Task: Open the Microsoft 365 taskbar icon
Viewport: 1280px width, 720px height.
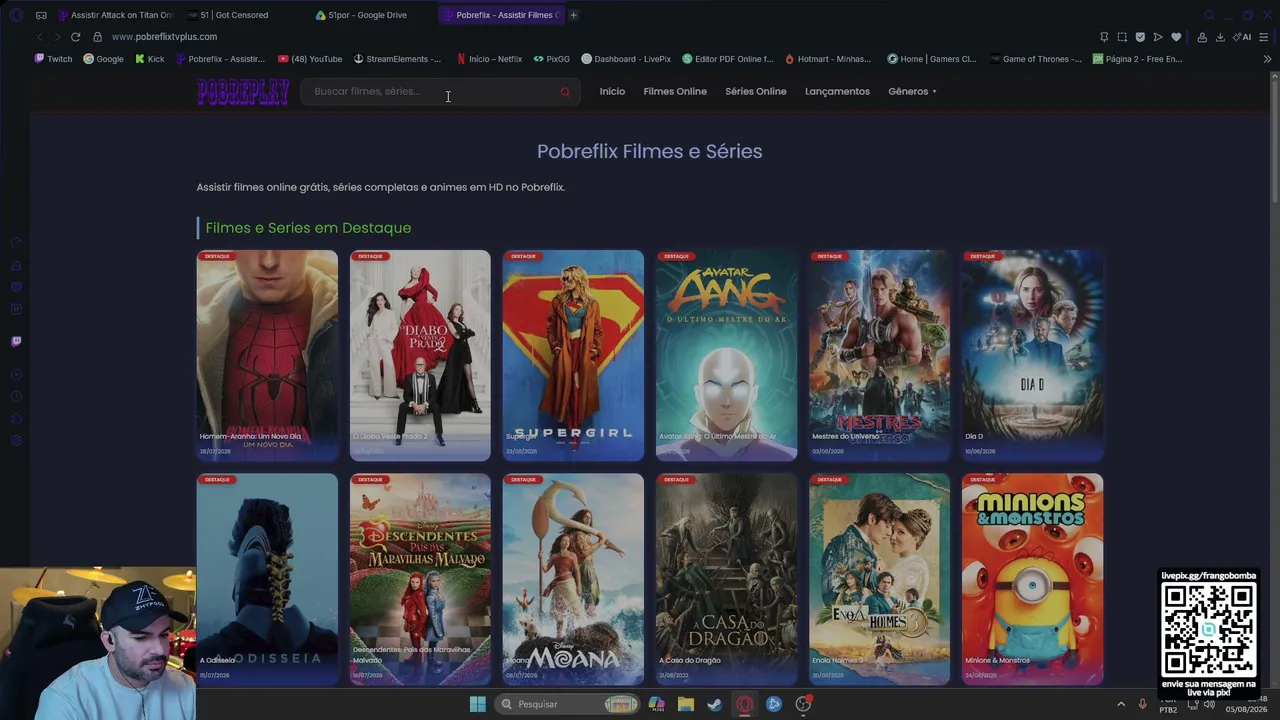Action: (657, 704)
